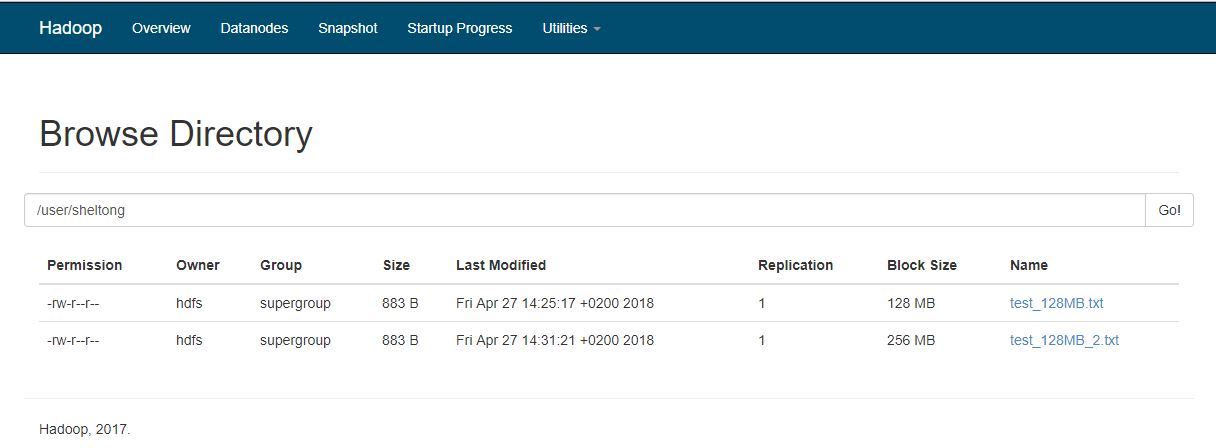
Task: Click the Permission column header
Action: [x=84, y=265]
